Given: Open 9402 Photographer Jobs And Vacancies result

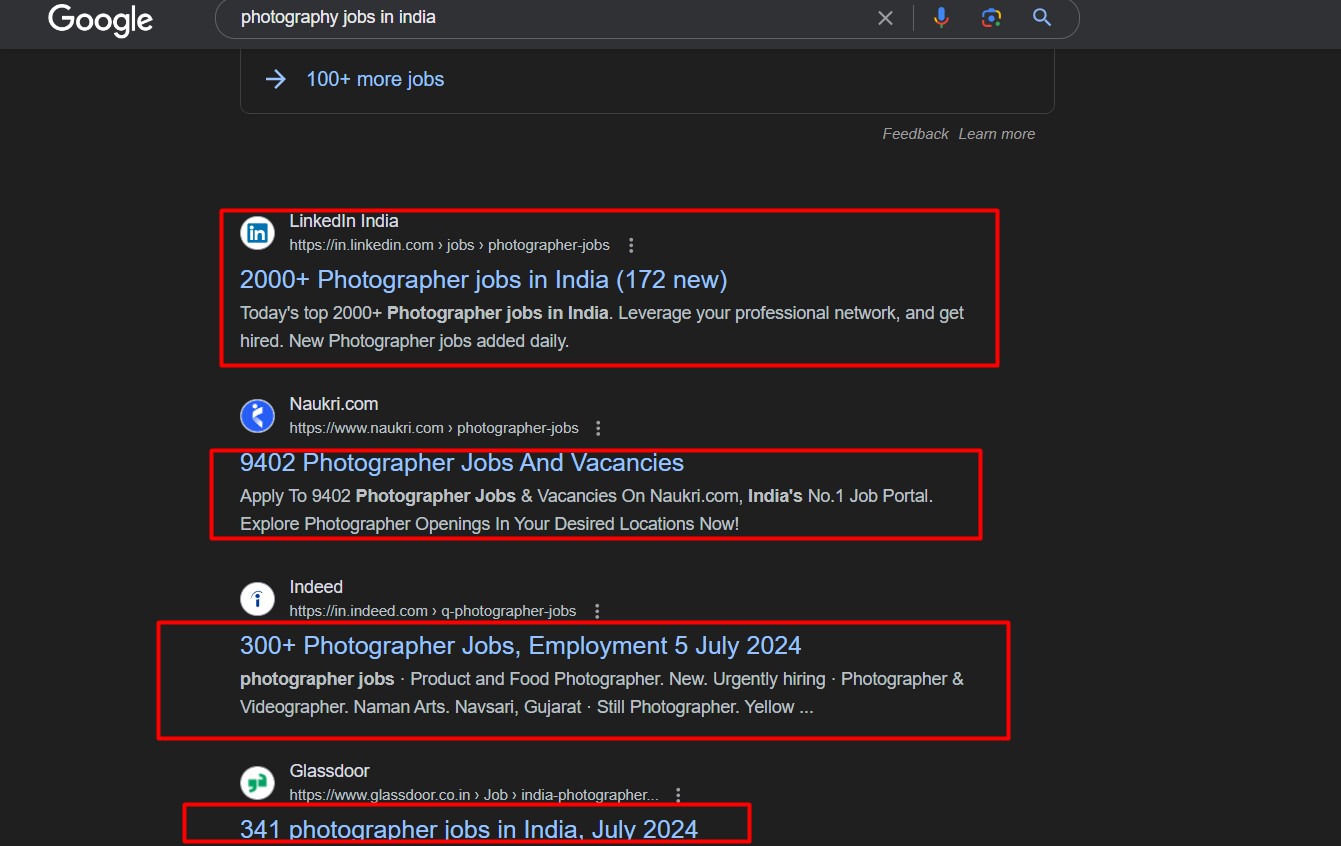Looking at the screenshot, I should (x=462, y=462).
